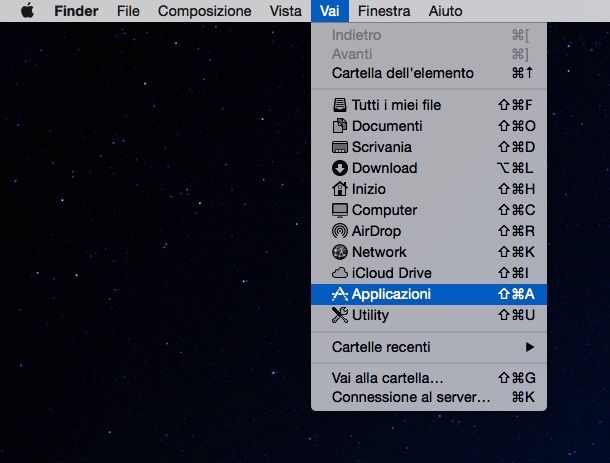
Task: Click the ⇧⌘F shortcut beside Tutti i miei file
Action: pyautogui.click(x=515, y=105)
